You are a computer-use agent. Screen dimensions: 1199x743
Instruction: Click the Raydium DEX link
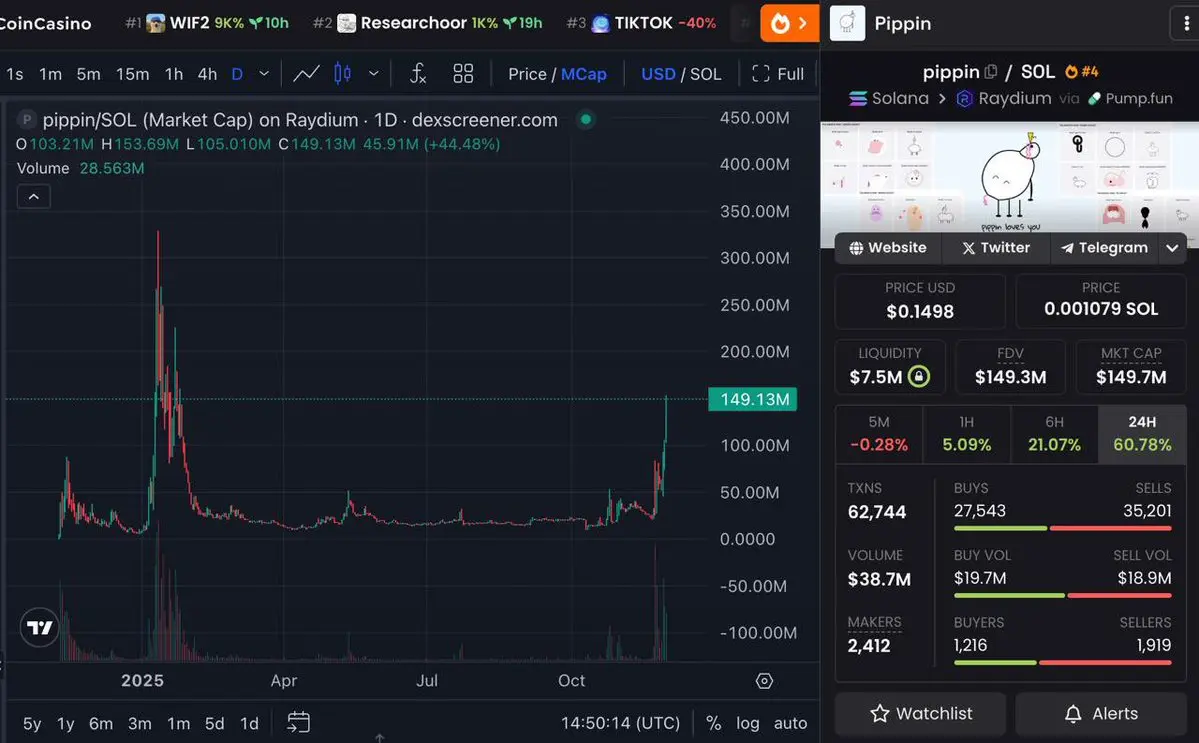[1004, 99]
